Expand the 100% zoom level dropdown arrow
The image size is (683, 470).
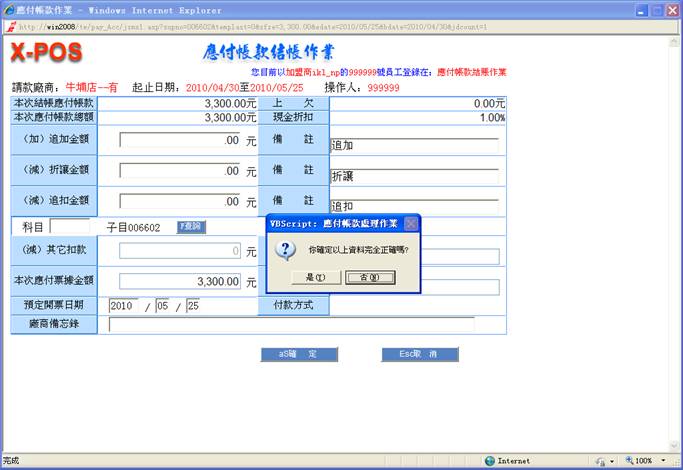pos(662,461)
